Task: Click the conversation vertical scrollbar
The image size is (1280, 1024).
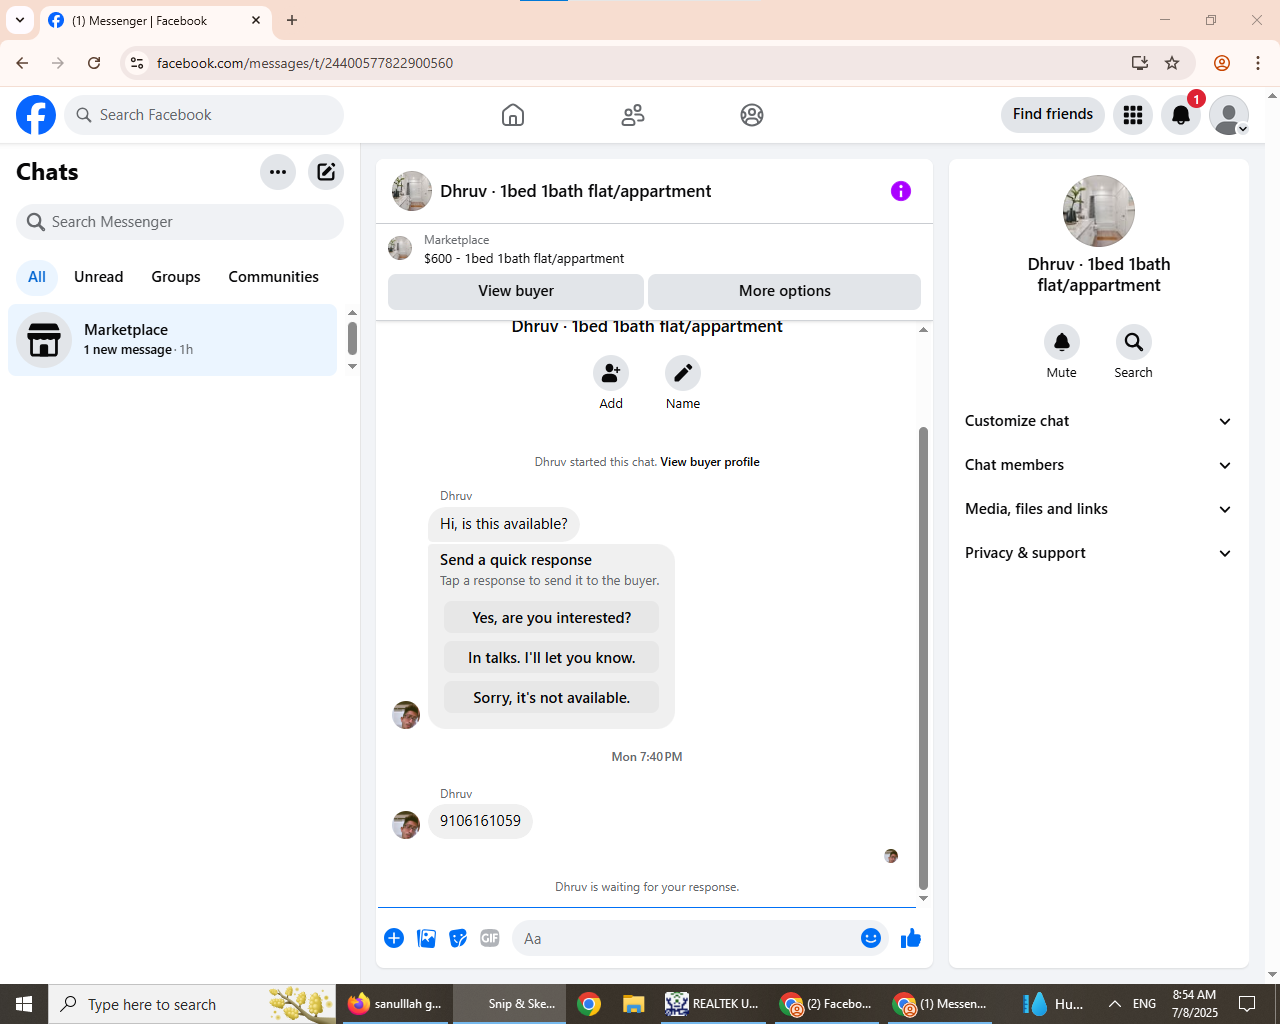Action: [x=923, y=658]
